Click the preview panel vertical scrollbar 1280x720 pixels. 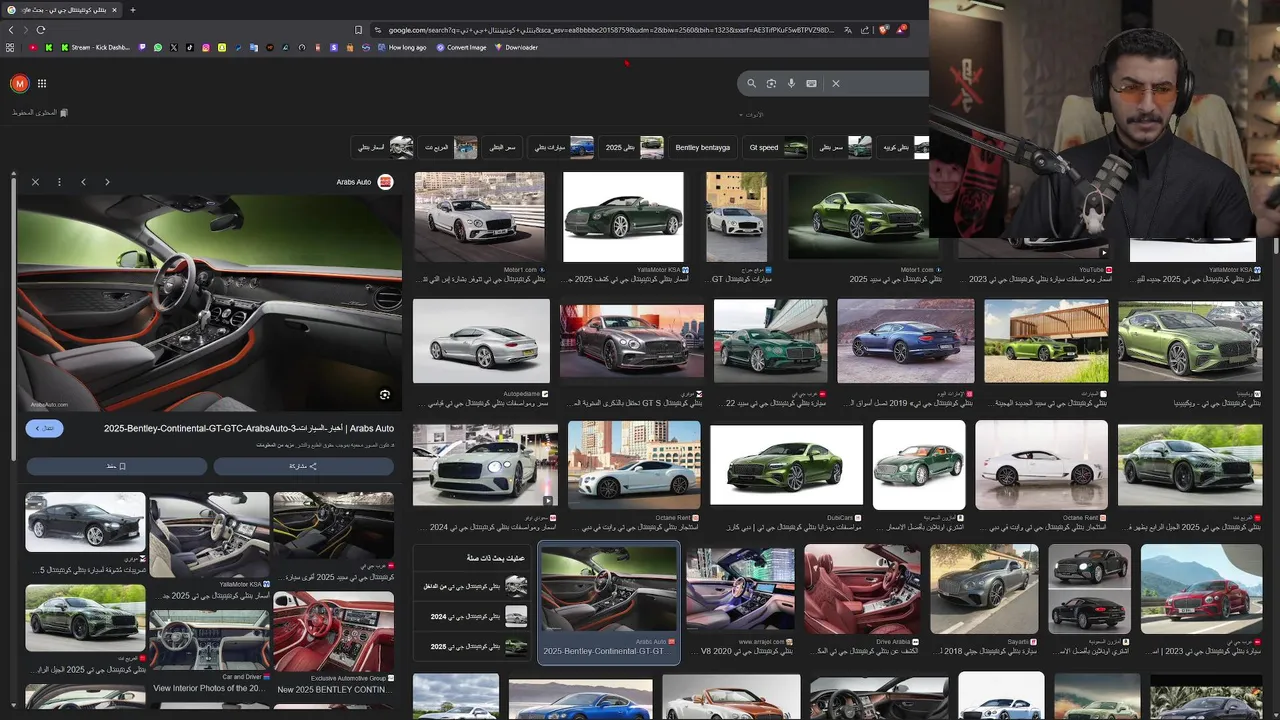click(x=13, y=320)
